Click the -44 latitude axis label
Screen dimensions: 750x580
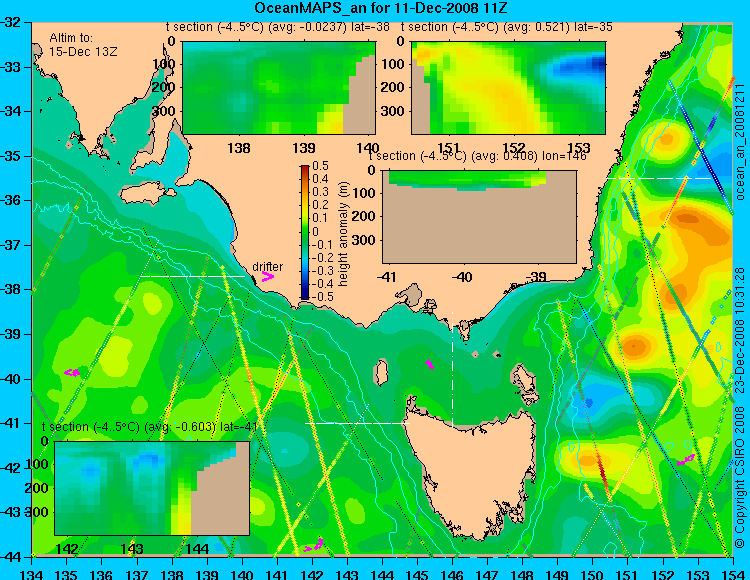10,557
